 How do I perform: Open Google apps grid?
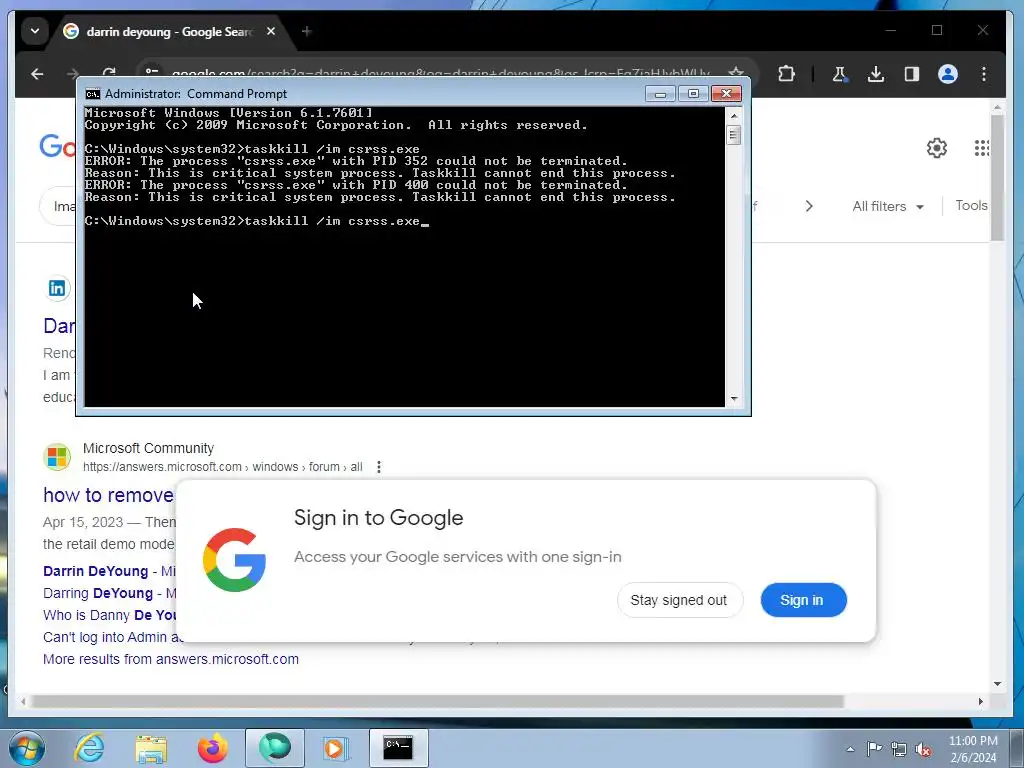[982, 148]
